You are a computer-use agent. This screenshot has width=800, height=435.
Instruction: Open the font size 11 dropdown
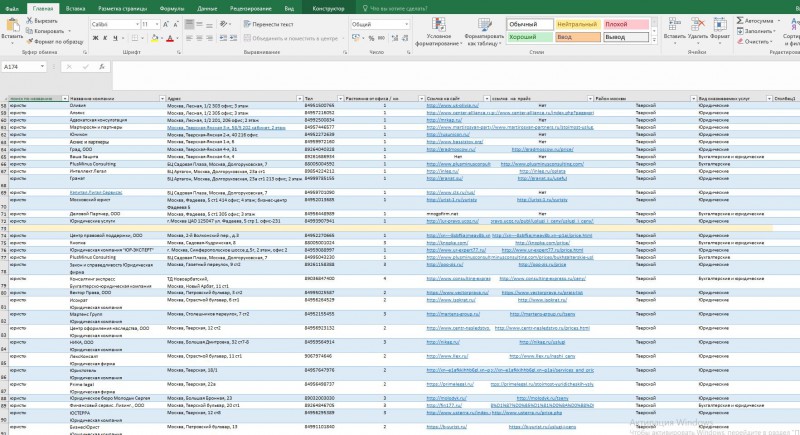157,24
